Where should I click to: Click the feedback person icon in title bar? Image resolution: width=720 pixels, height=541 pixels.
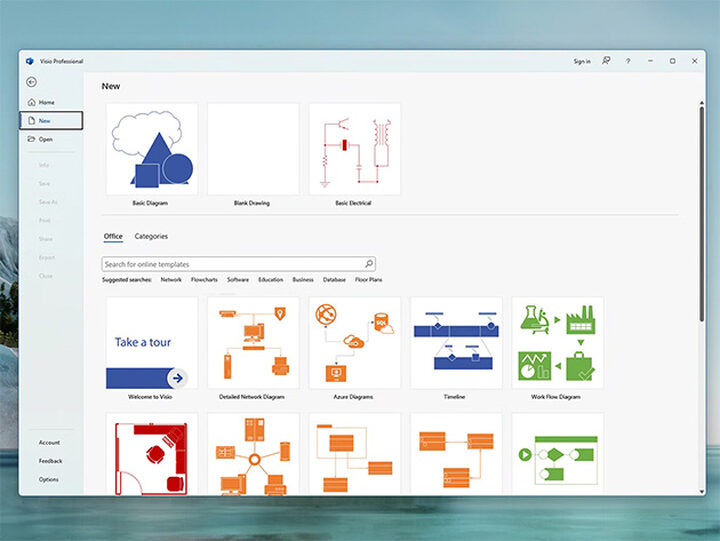coord(606,61)
